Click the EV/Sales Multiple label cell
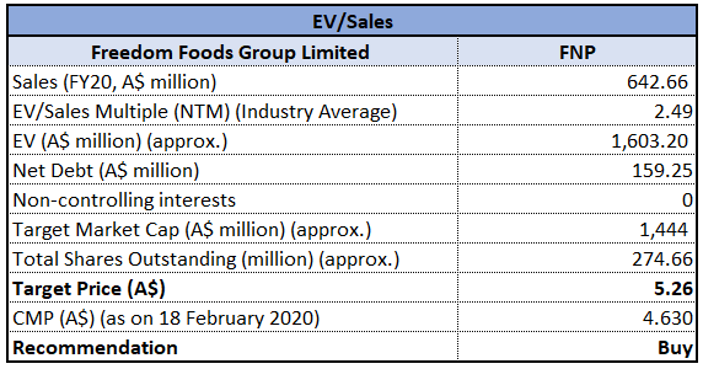Image resolution: width=703 pixels, height=369 pixels. tap(233, 111)
